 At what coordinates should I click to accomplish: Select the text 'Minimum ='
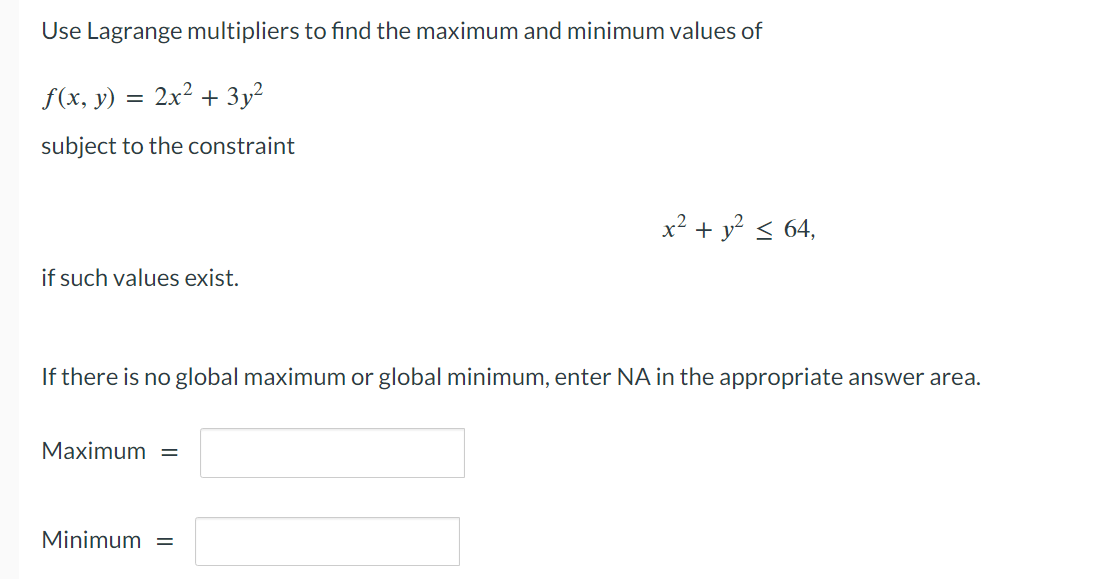click(x=106, y=540)
